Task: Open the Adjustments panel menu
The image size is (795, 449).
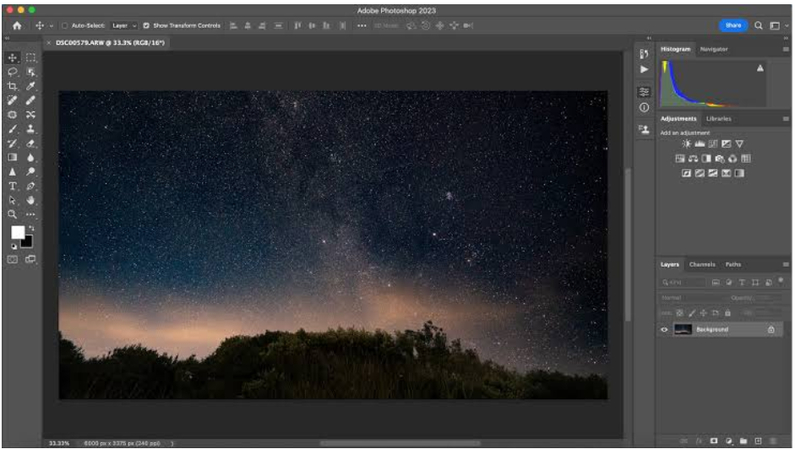Action: tap(785, 119)
